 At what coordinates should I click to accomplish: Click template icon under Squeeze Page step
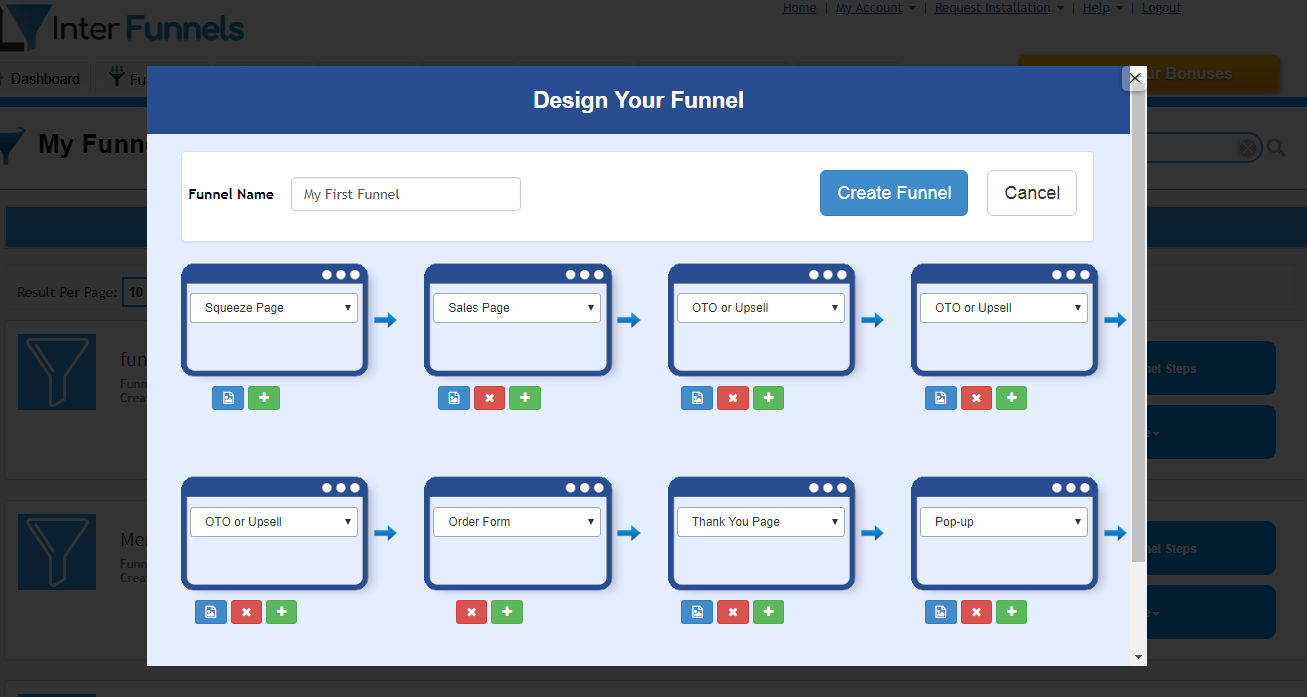[x=228, y=398]
